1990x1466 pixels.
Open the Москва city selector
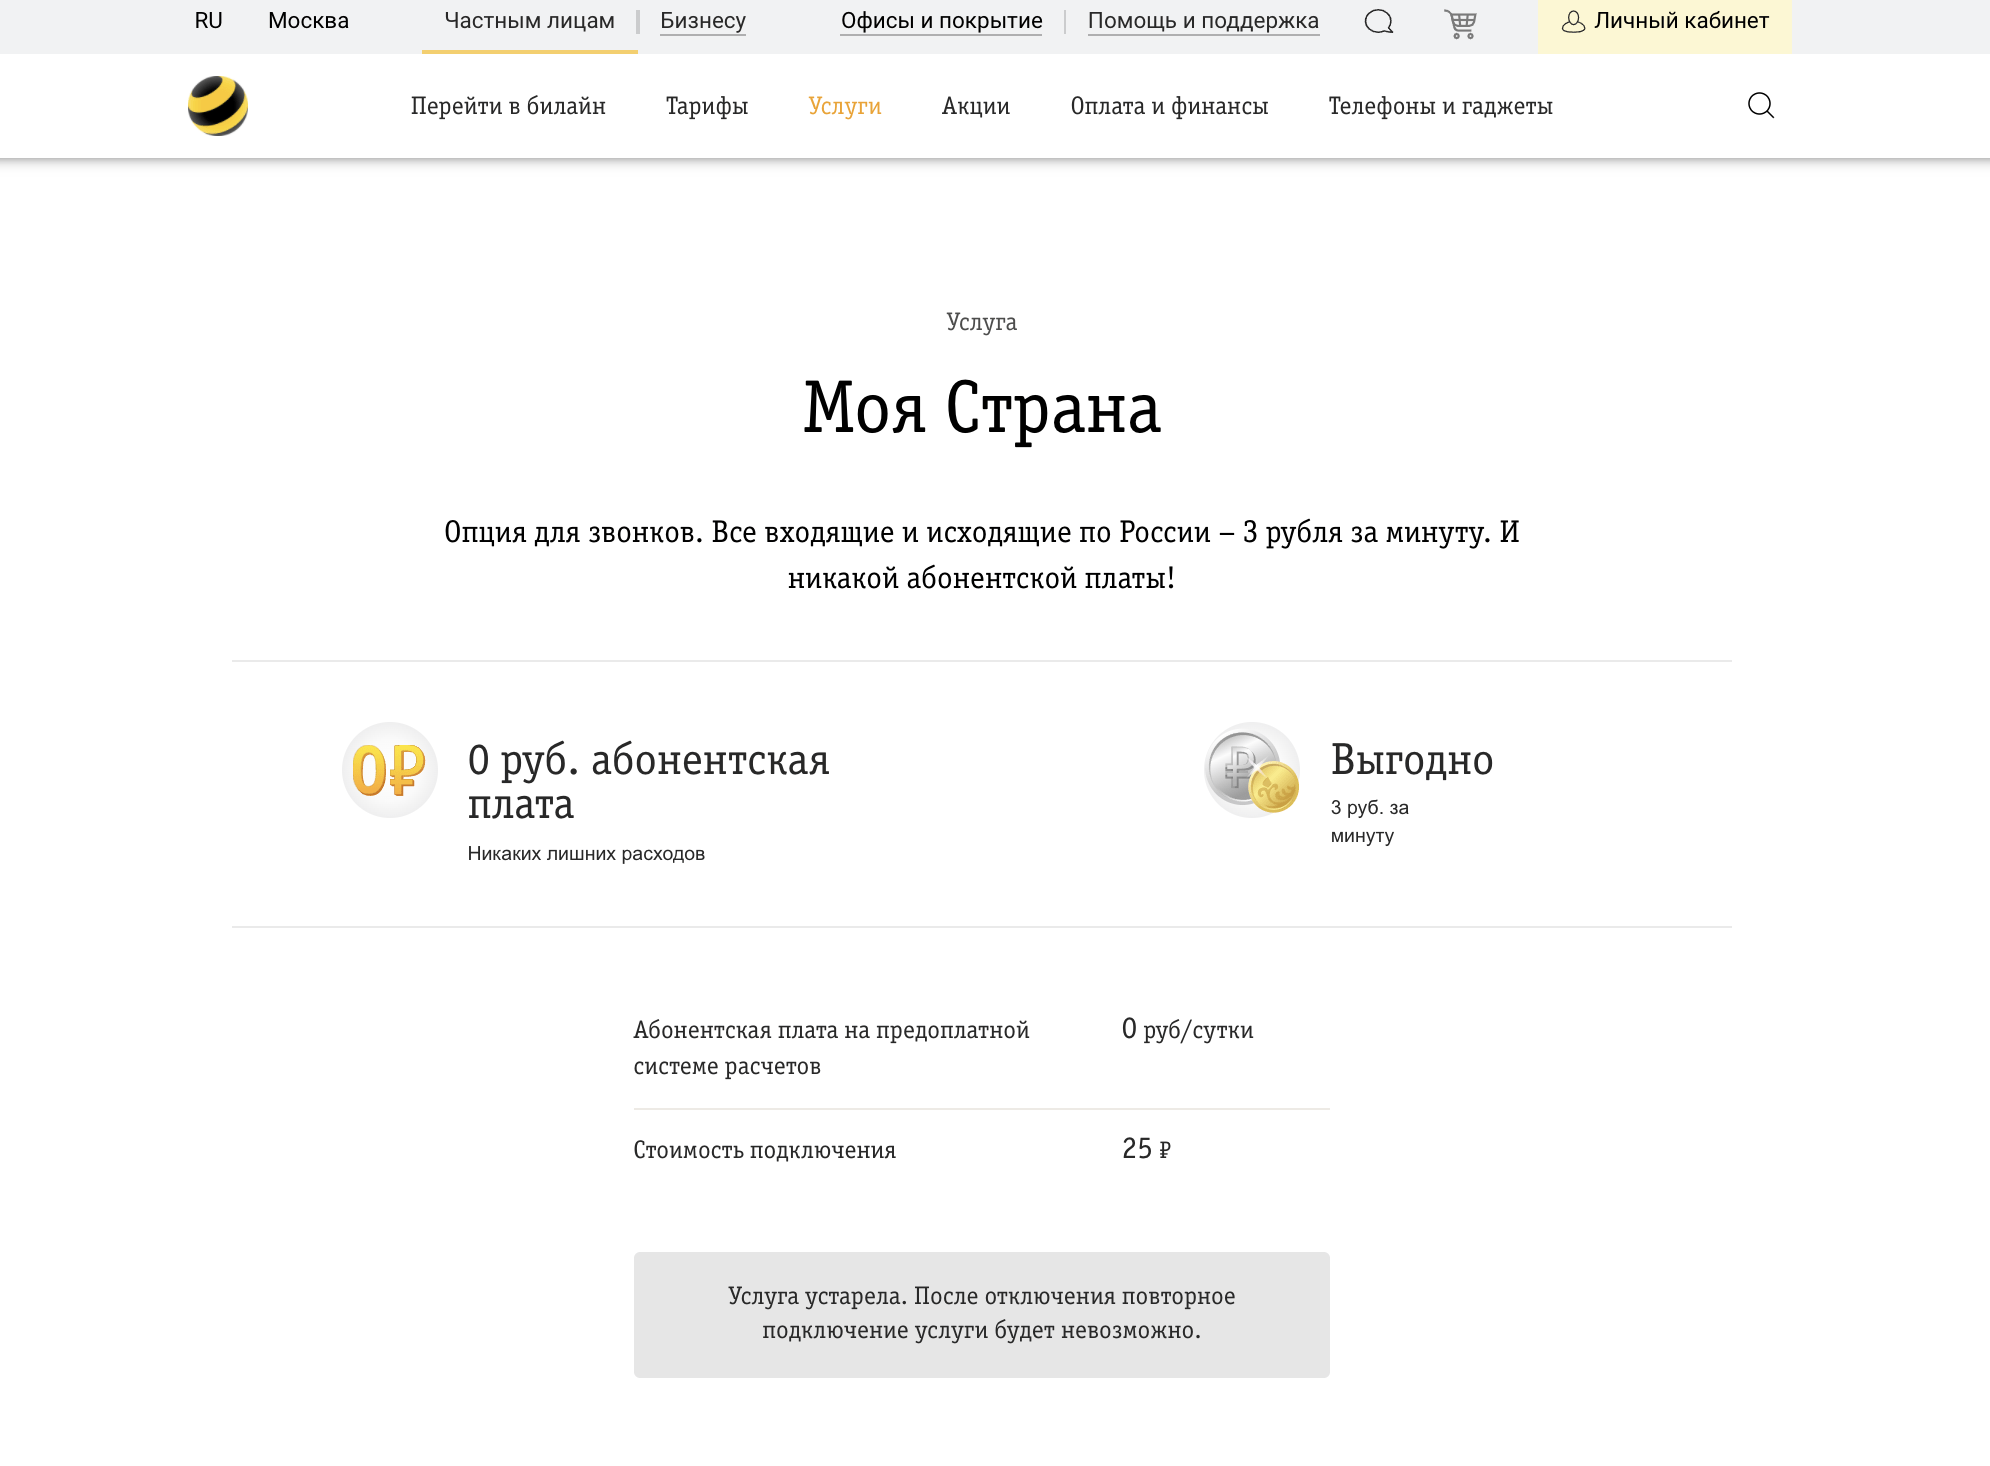(306, 20)
